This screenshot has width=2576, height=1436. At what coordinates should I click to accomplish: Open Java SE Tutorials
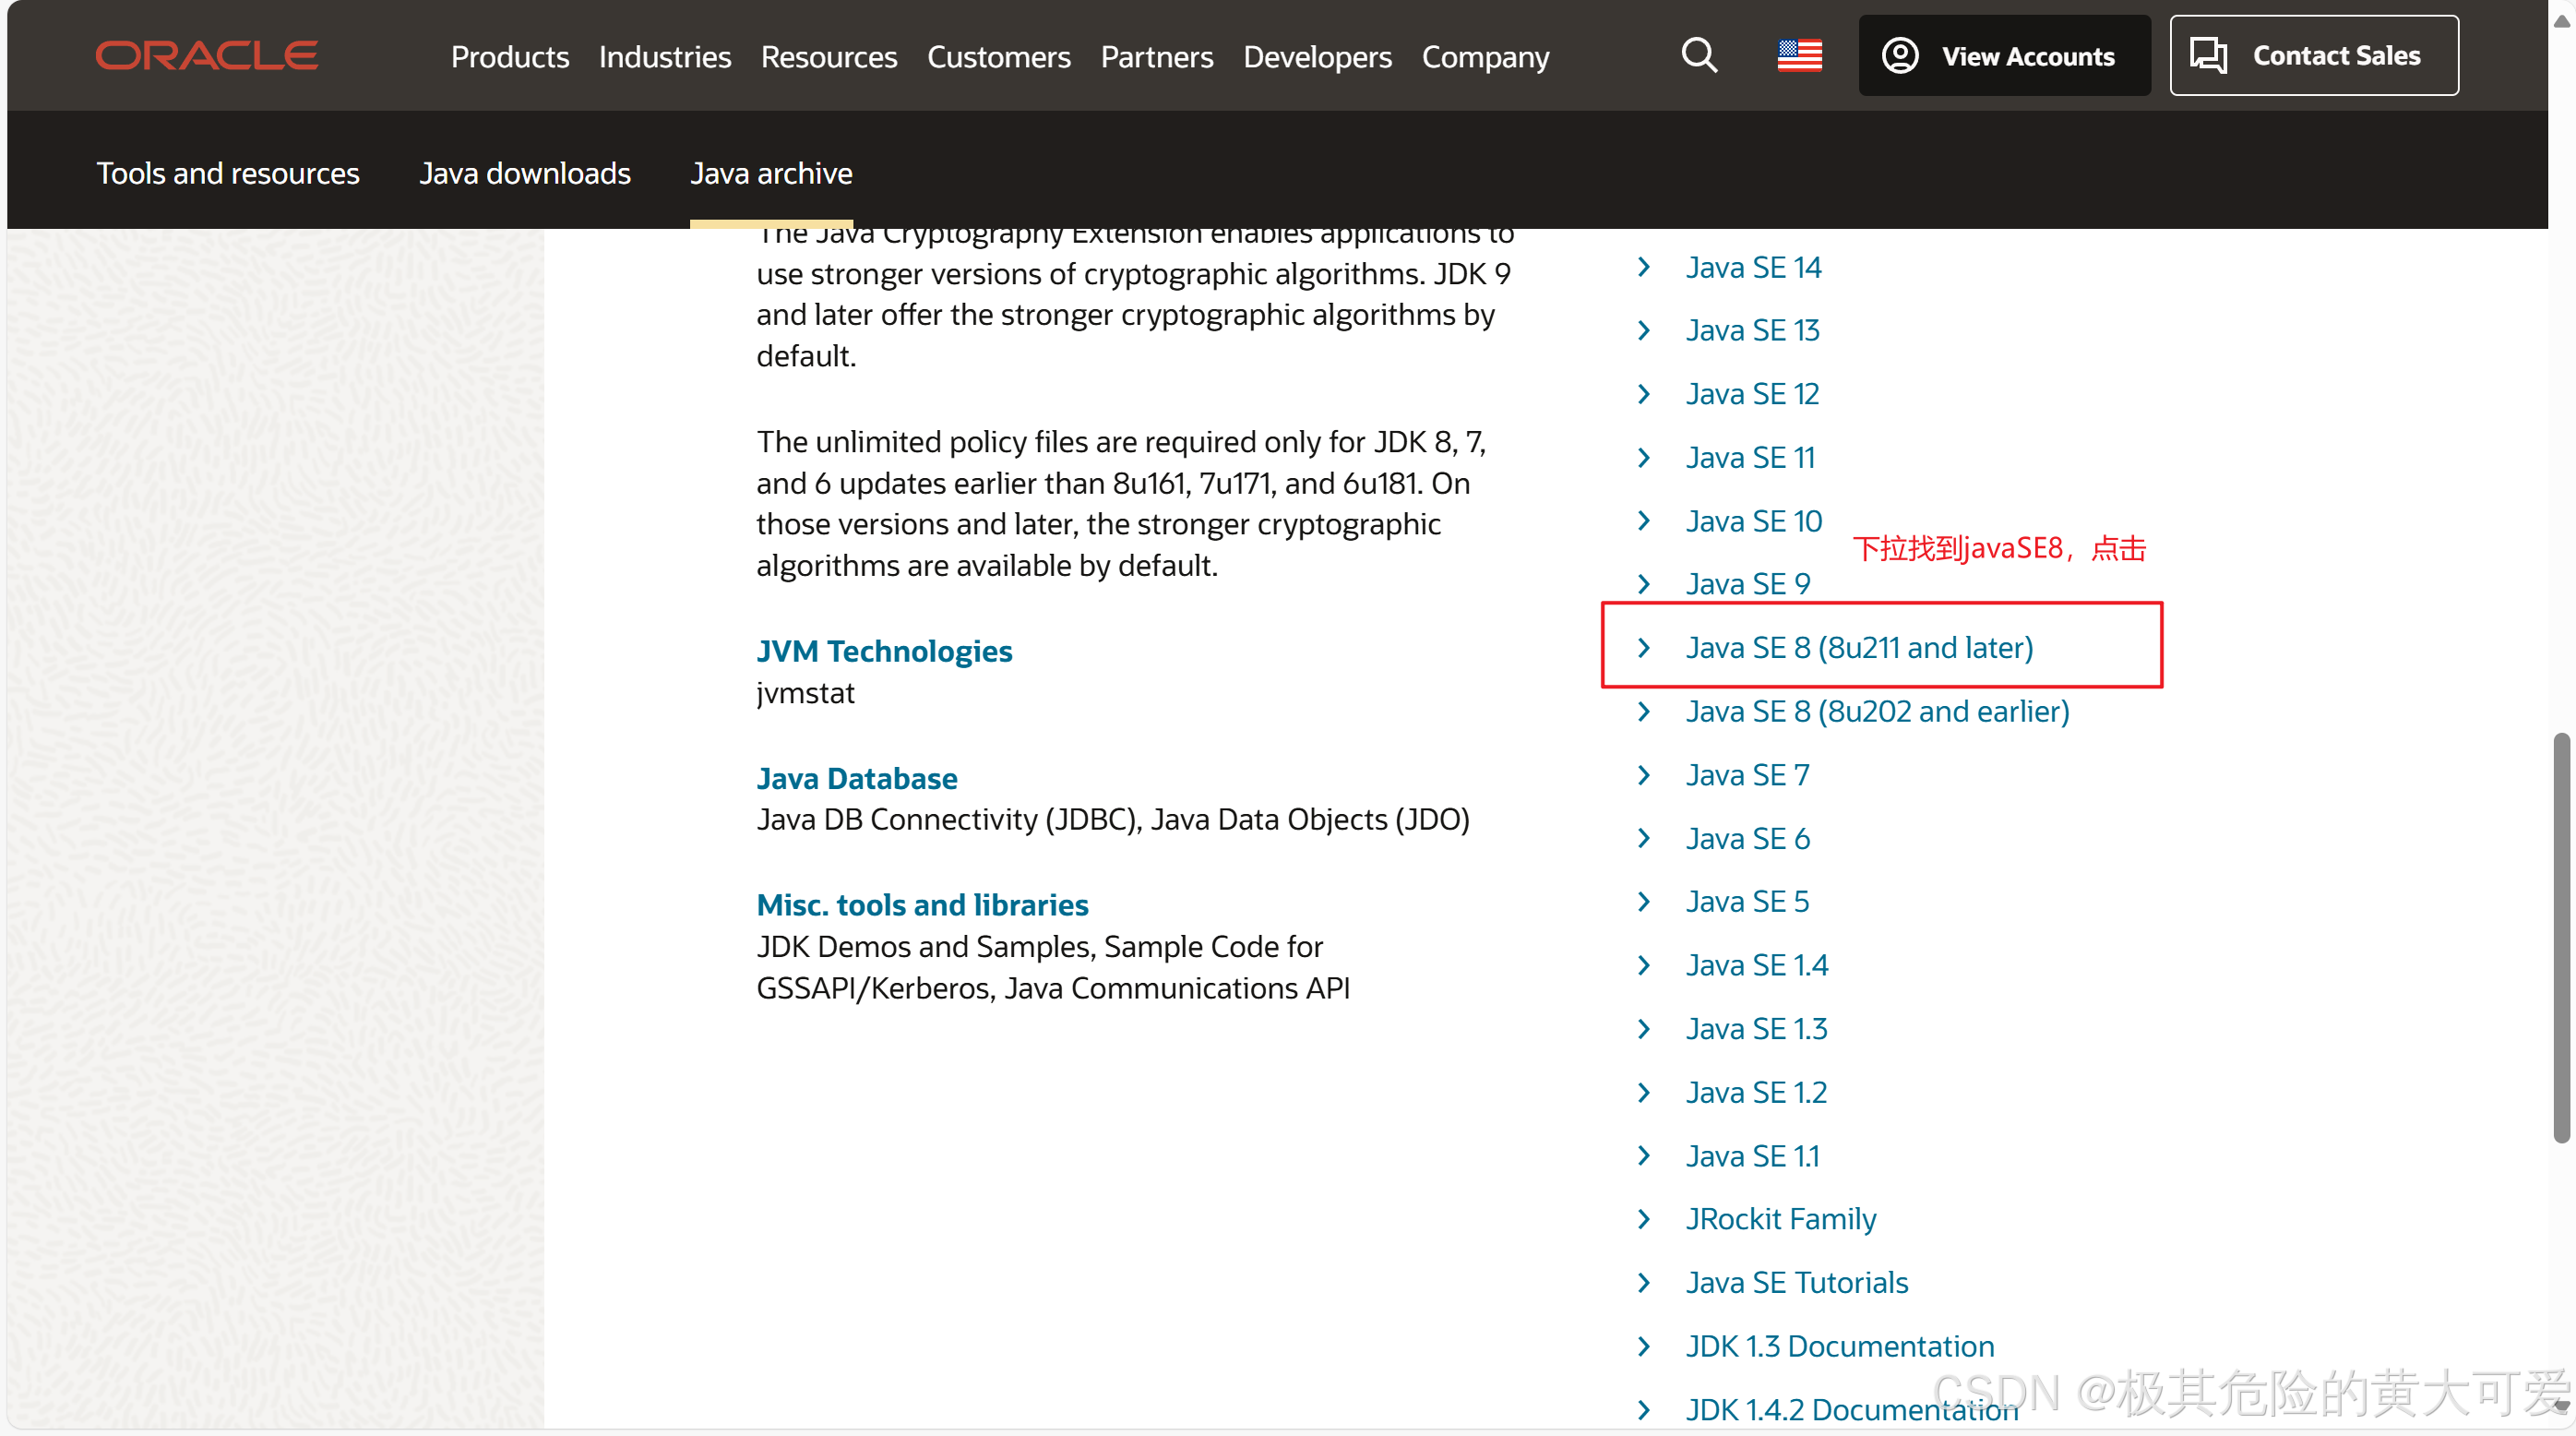[x=1795, y=1282]
